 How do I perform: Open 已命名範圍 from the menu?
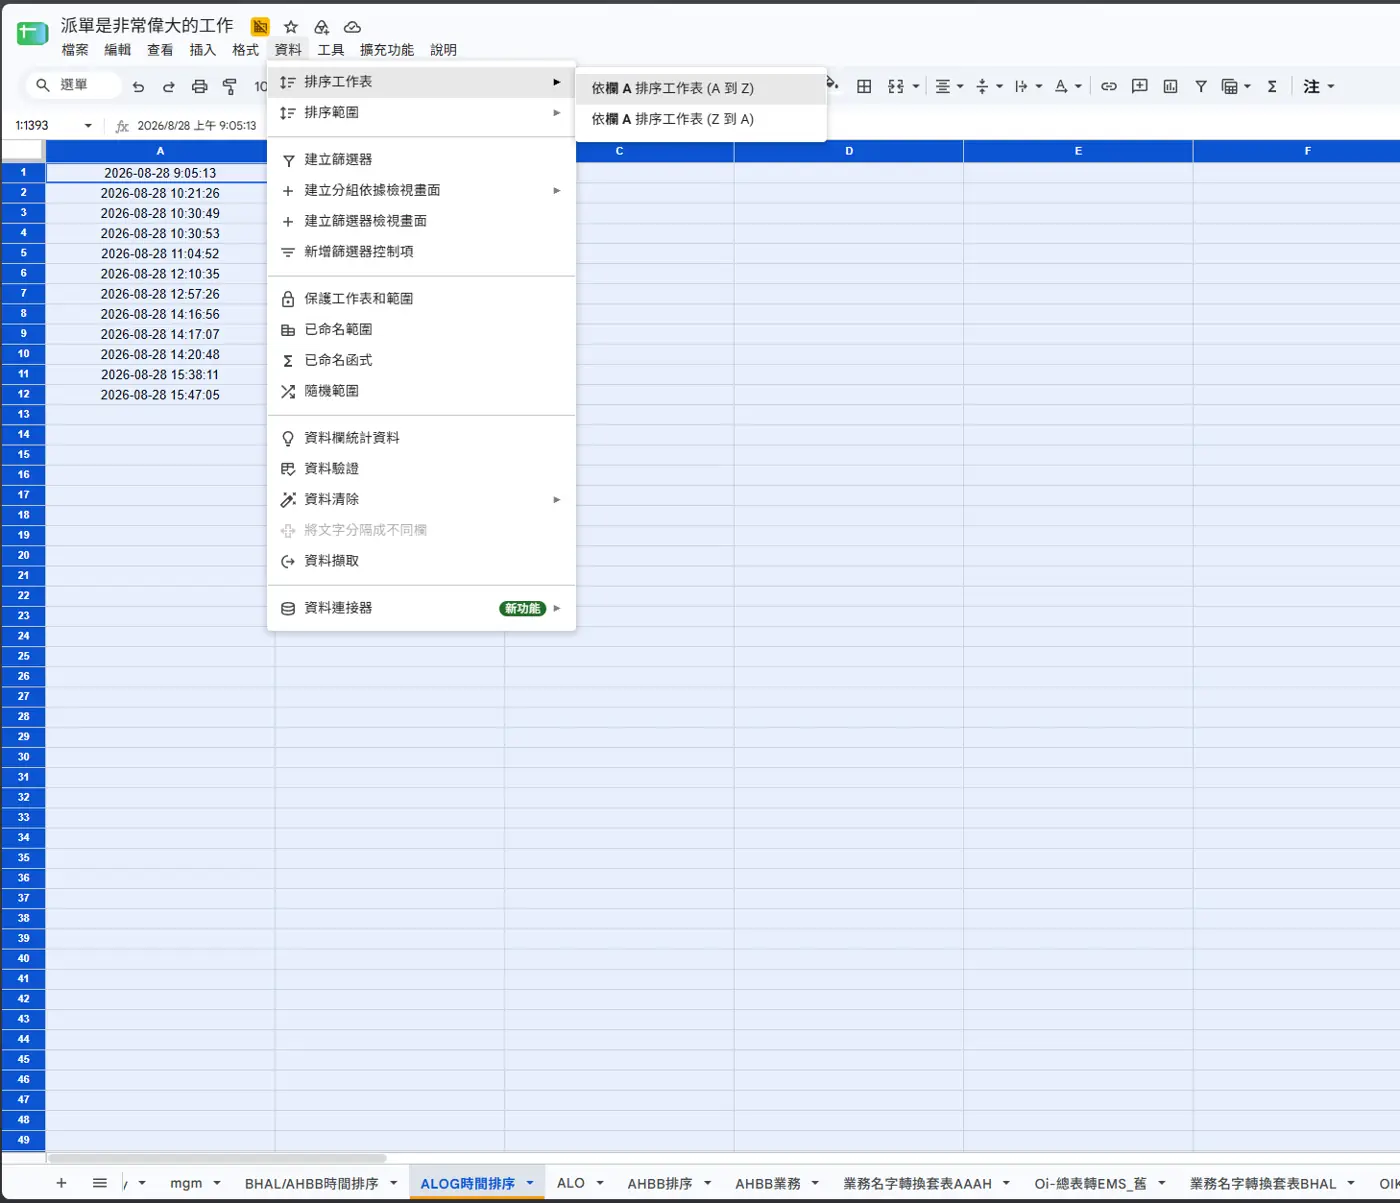coord(421,329)
